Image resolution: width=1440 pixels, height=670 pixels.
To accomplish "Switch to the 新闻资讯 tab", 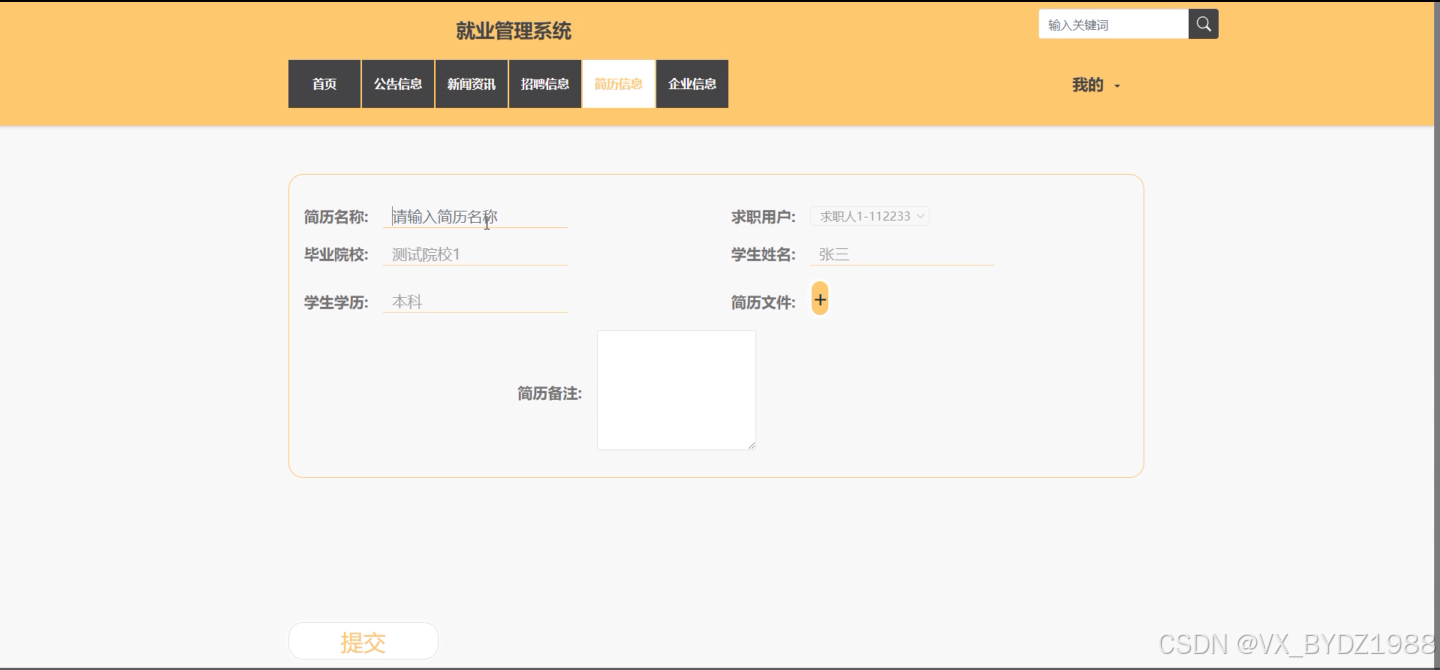I will pos(471,84).
